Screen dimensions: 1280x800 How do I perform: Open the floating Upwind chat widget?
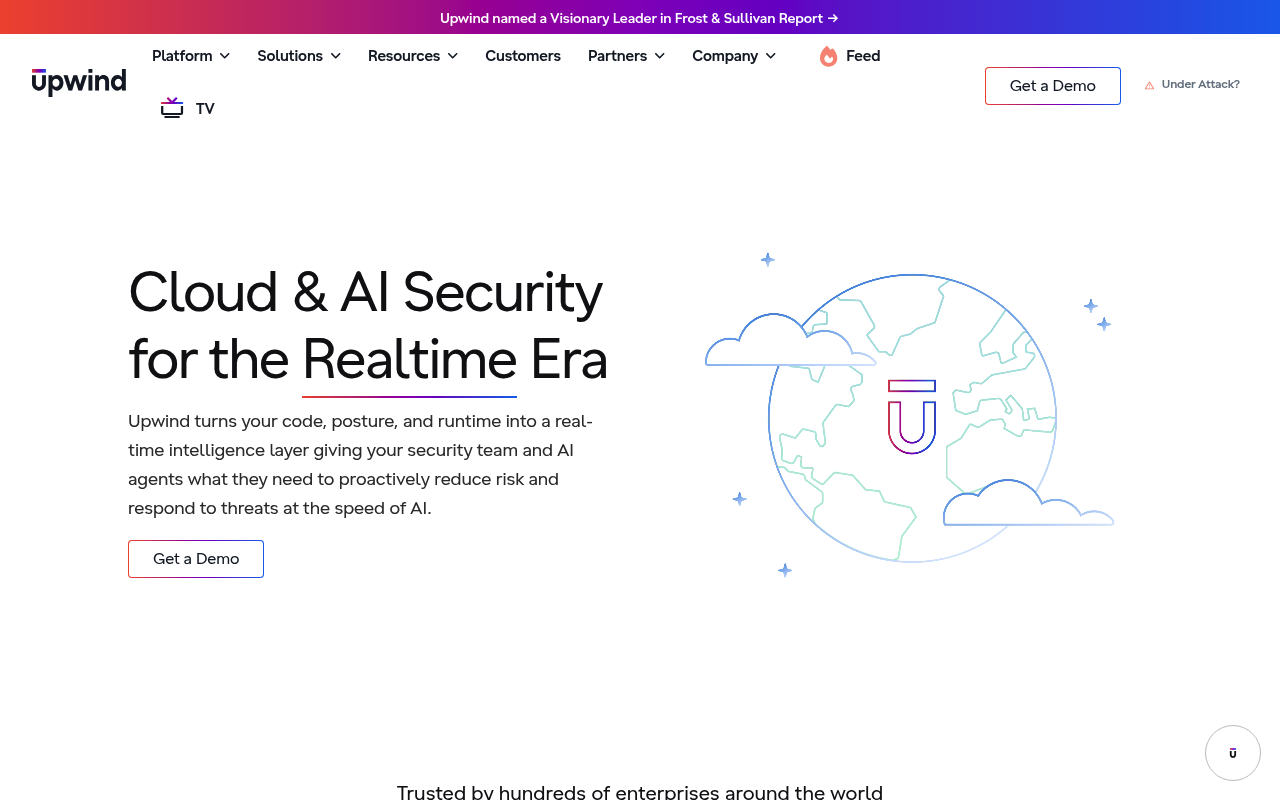(x=1232, y=753)
